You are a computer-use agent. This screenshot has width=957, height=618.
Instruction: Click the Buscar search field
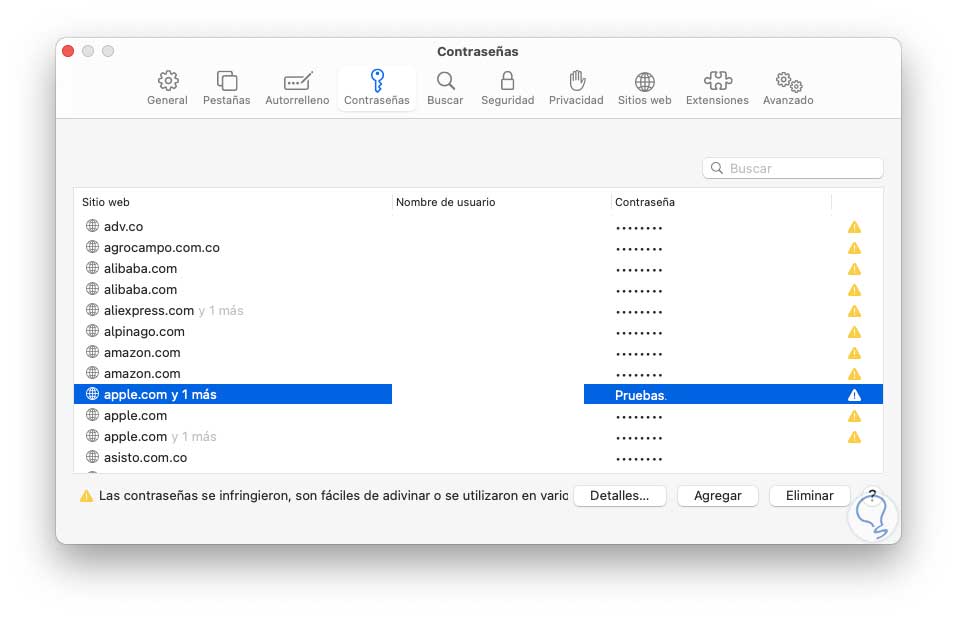click(x=792, y=168)
